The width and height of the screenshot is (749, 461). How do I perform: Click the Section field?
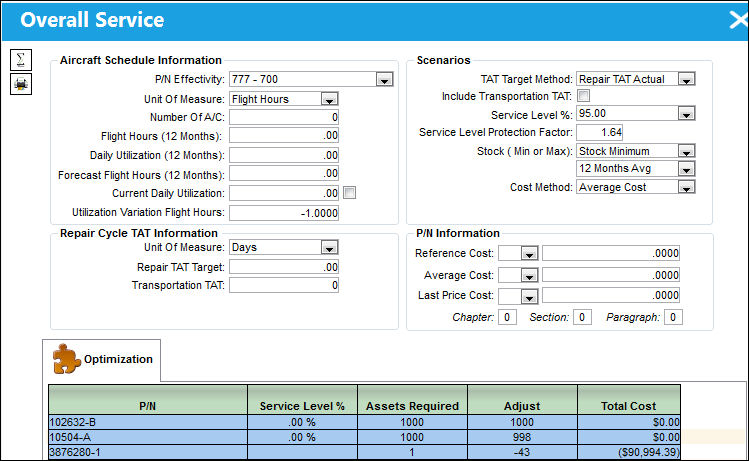(x=582, y=317)
